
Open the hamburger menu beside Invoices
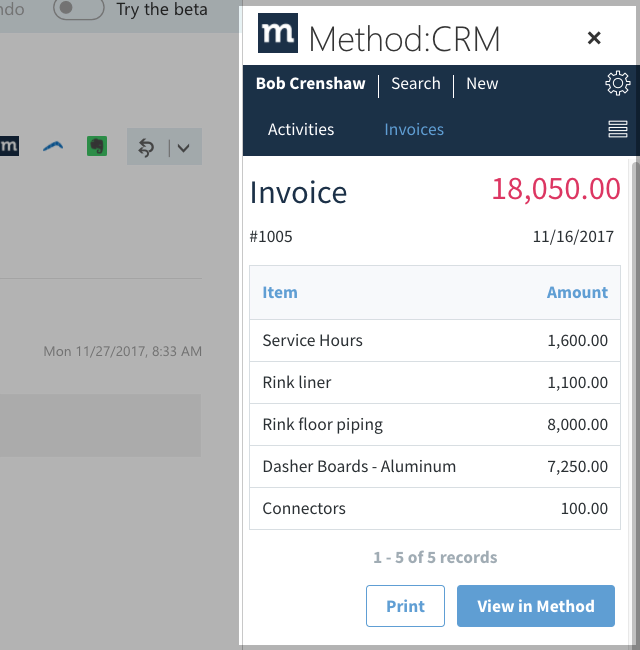click(618, 129)
